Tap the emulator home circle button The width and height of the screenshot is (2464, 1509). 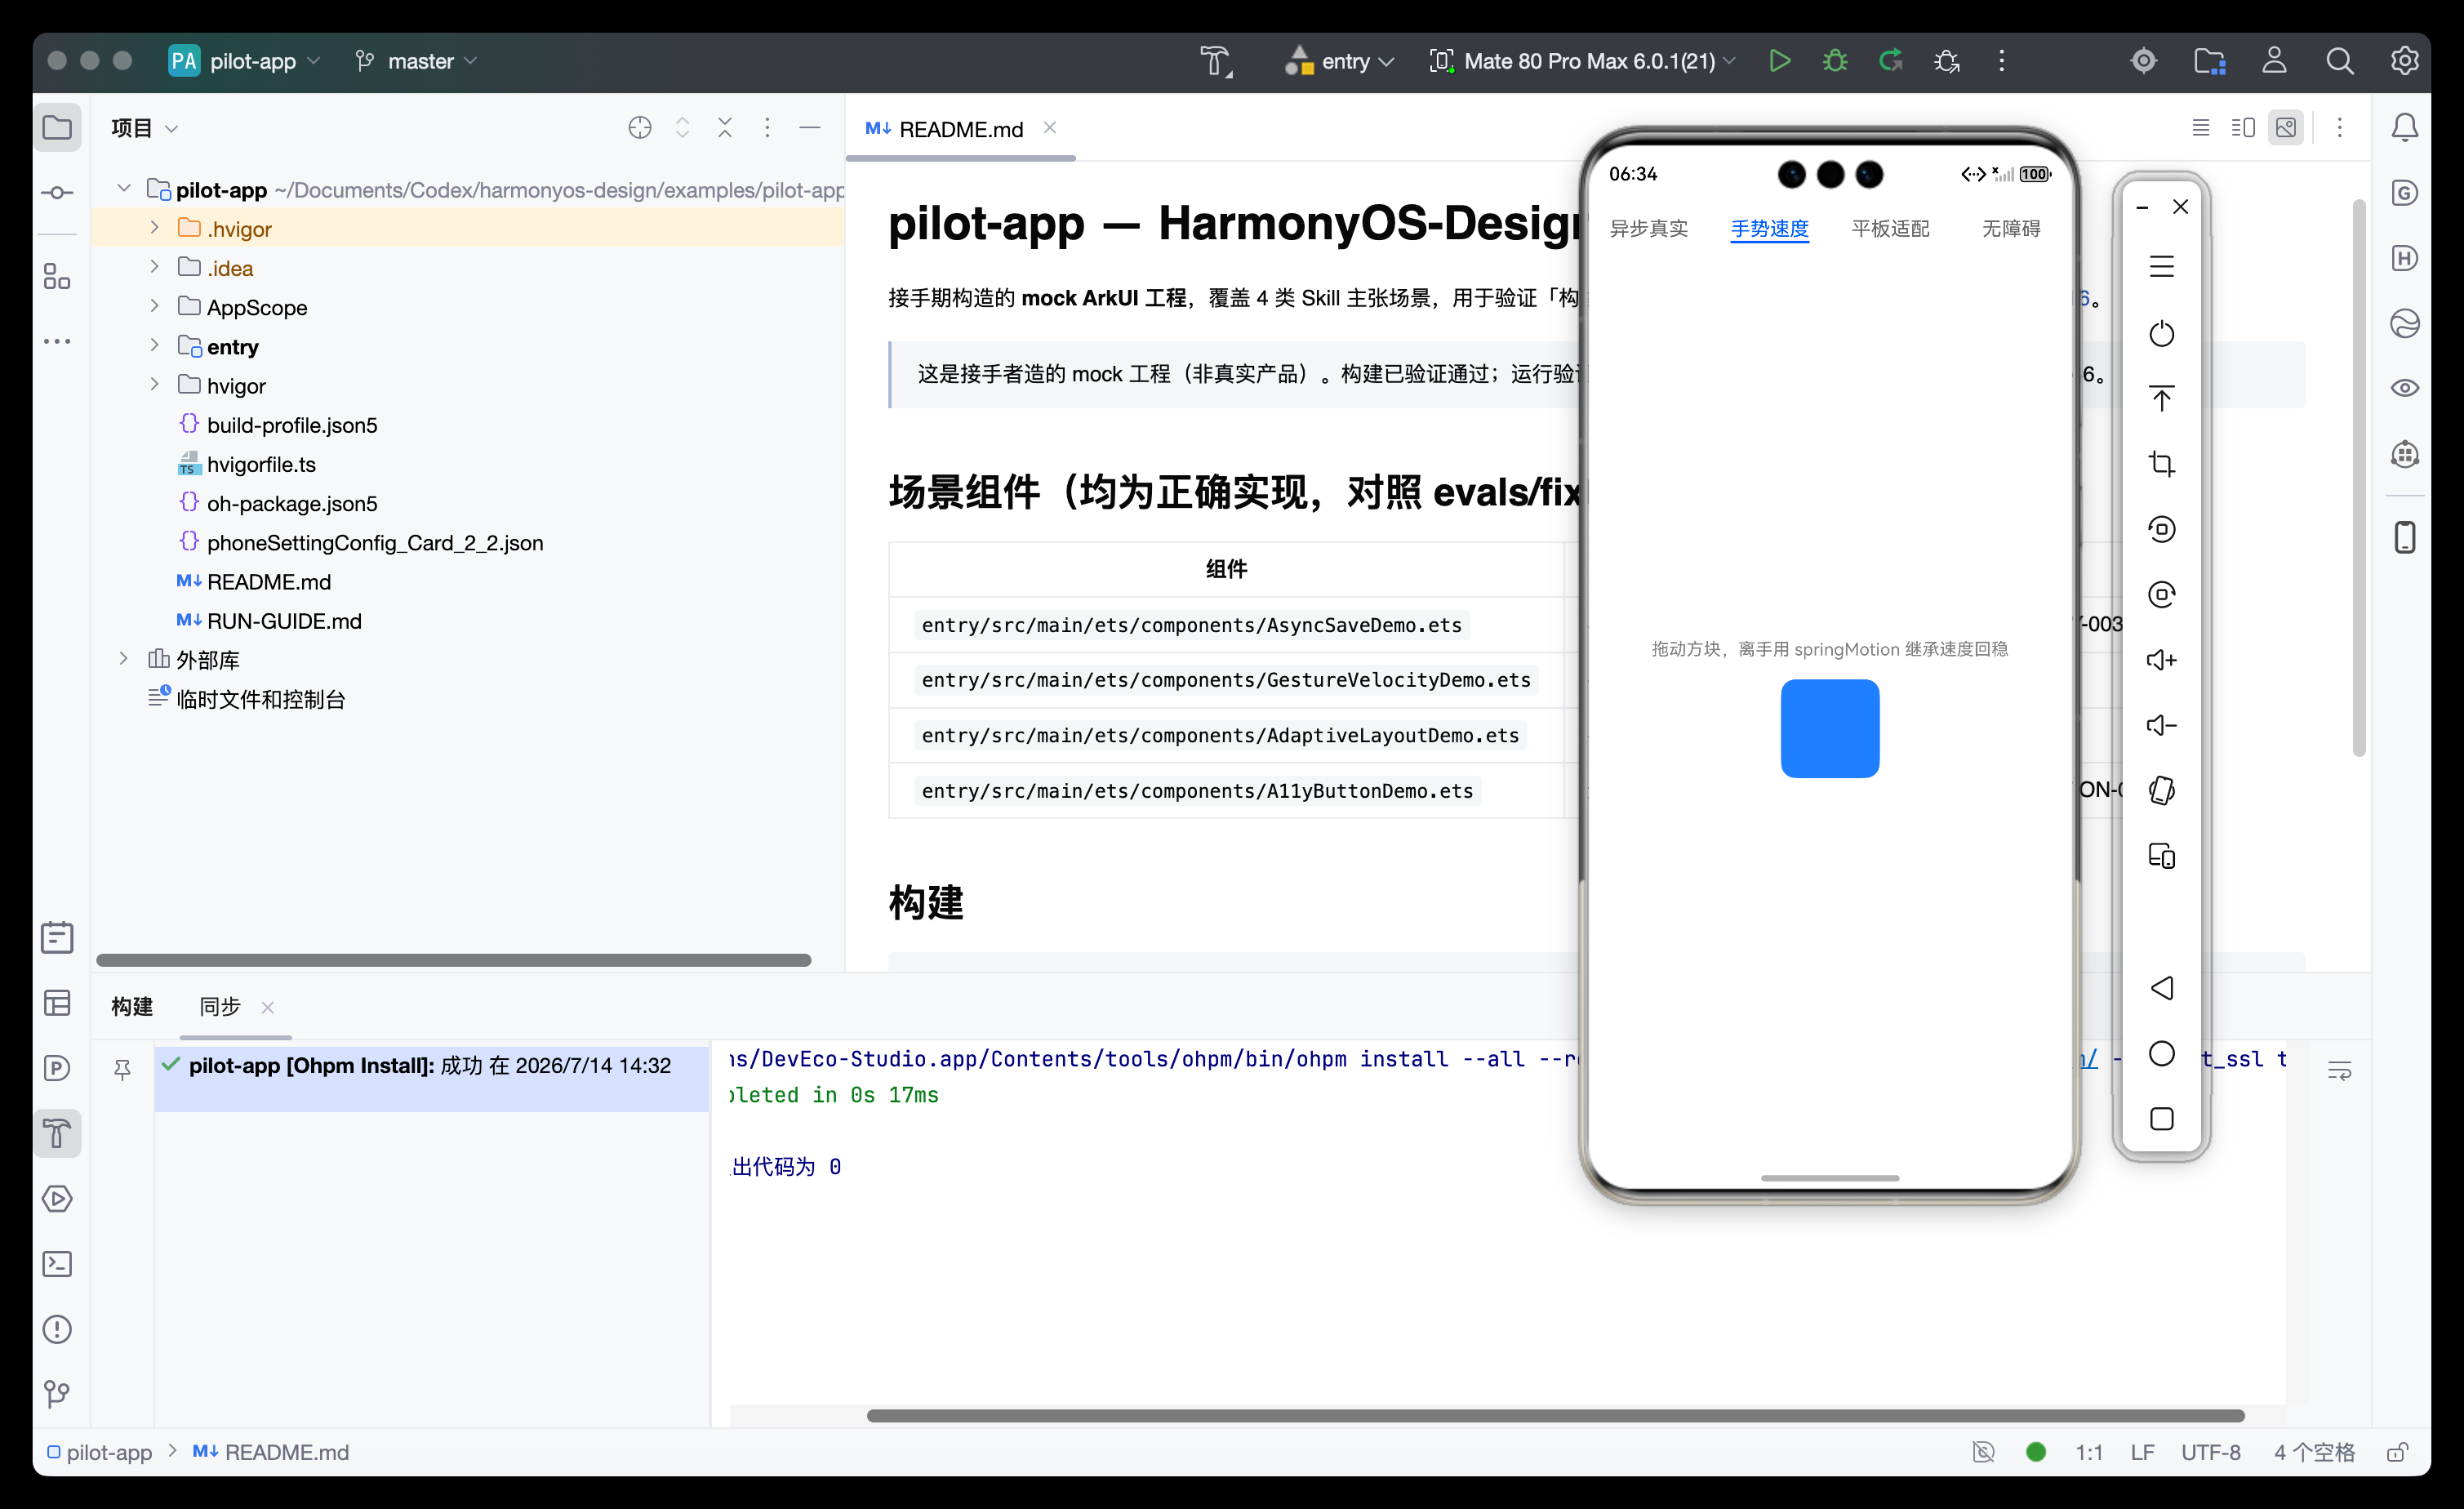click(2161, 1053)
